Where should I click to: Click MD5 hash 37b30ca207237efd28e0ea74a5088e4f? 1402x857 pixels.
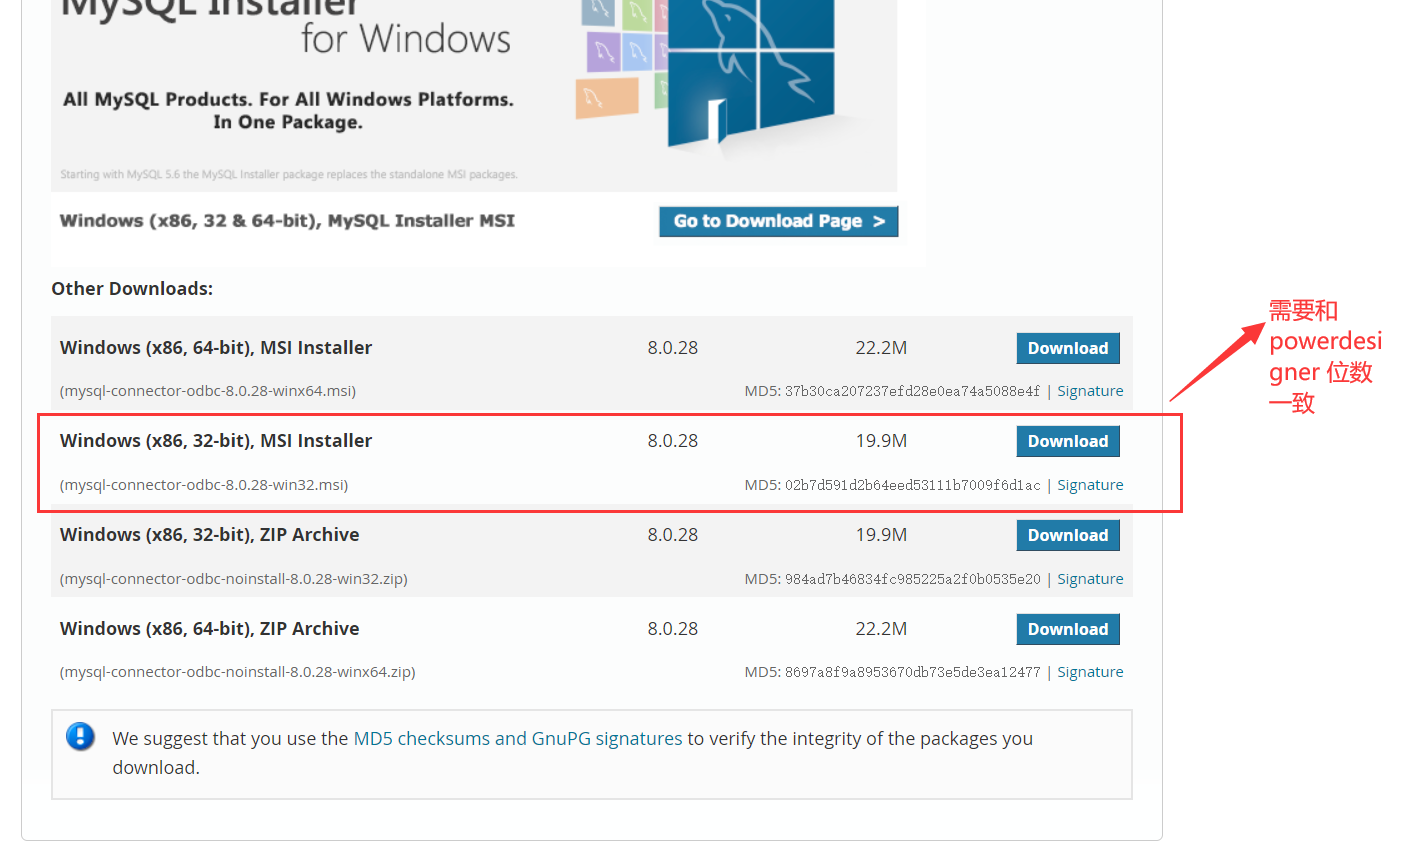[x=912, y=391]
